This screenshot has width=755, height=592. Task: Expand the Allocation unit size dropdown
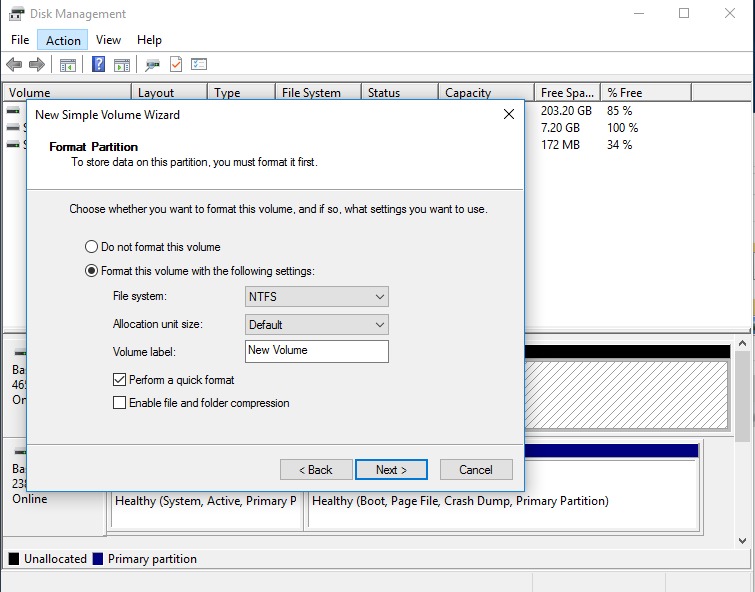click(x=316, y=325)
